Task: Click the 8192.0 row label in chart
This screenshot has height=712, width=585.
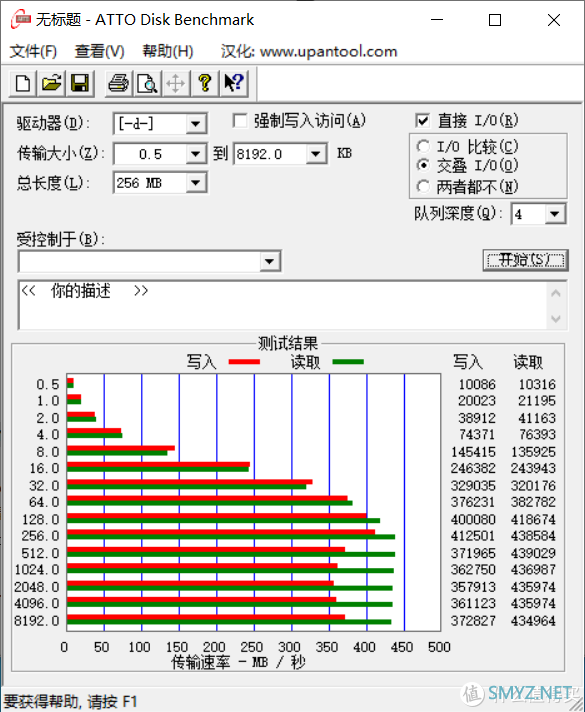Action: pos(37,620)
